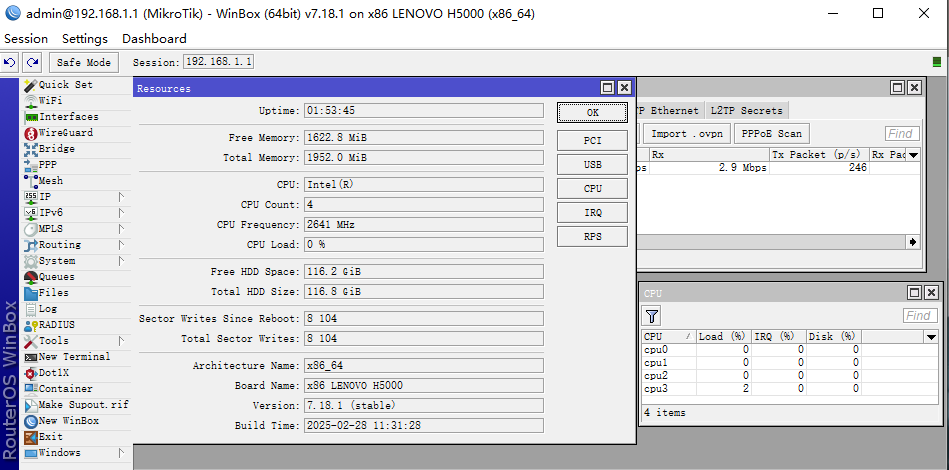Click the USB button

pos(593,165)
